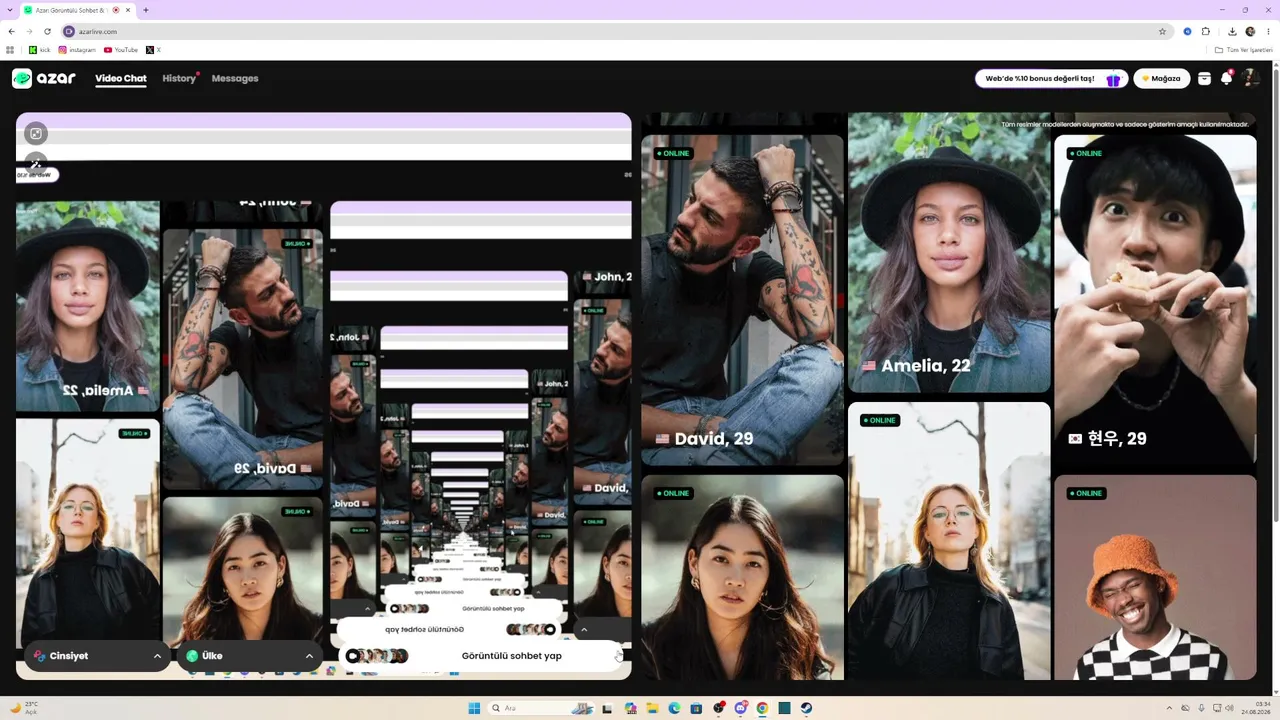
Task: Start chat with Görüntülü sohbet yap button
Action: pyautogui.click(x=480, y=656)
